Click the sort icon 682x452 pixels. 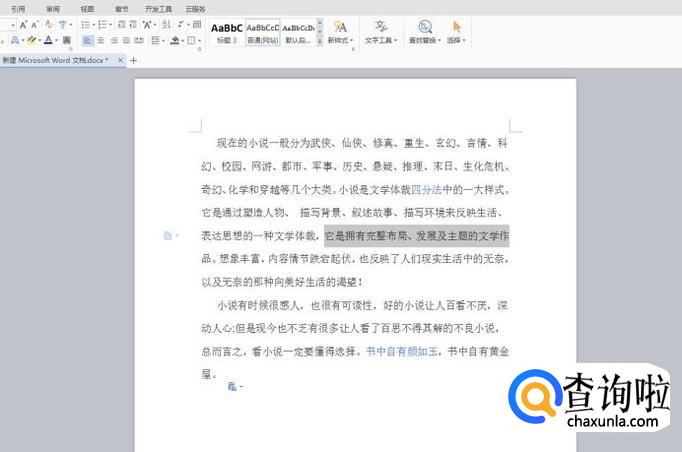point(166,25)
